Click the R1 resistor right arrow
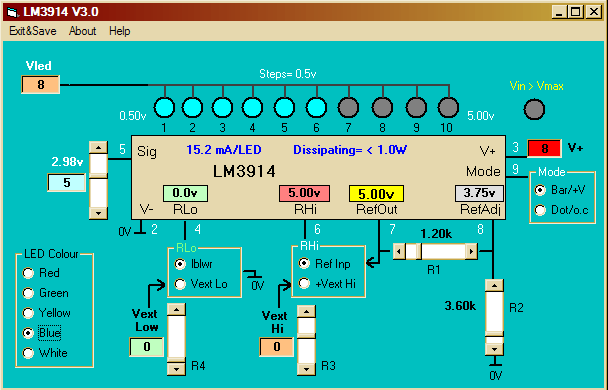This screenshot has height=390, width=608. tap(471, 252)
